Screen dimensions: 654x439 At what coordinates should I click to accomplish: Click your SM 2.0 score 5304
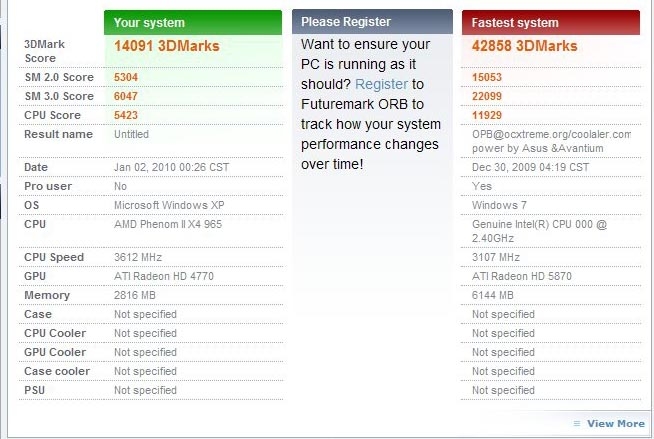(127, 77)
